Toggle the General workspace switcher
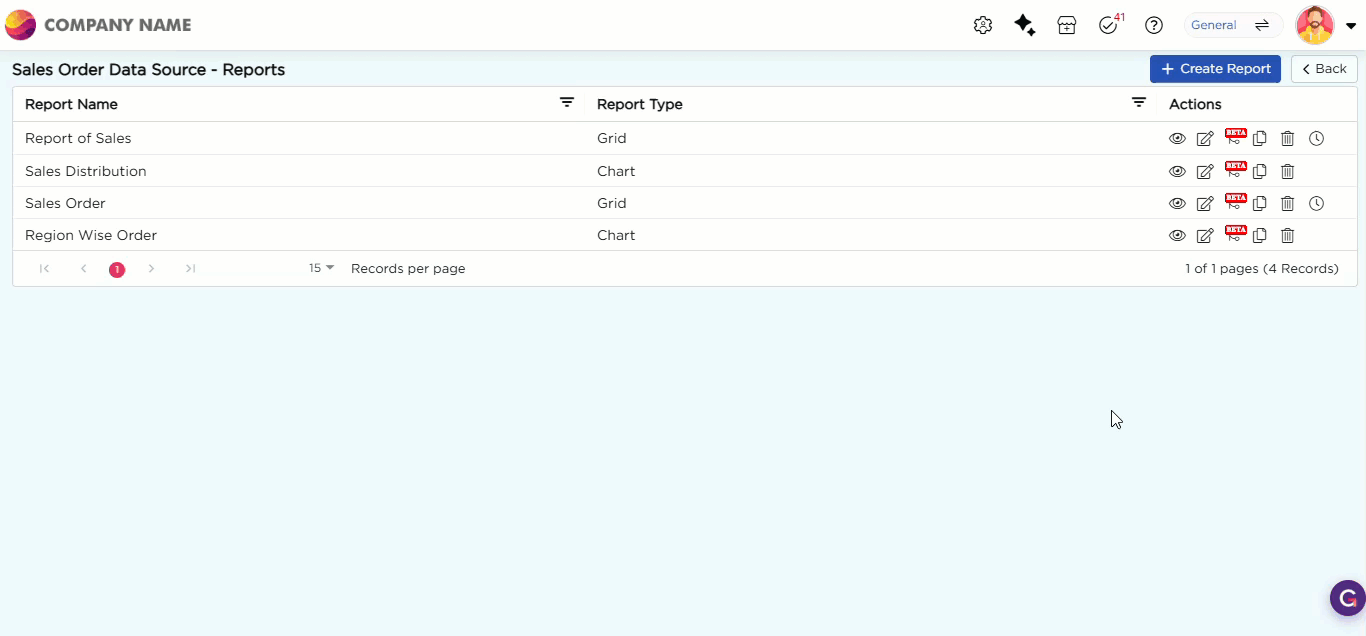The height and width of the screenshot is (636, 1366). tap(1233, 25)
